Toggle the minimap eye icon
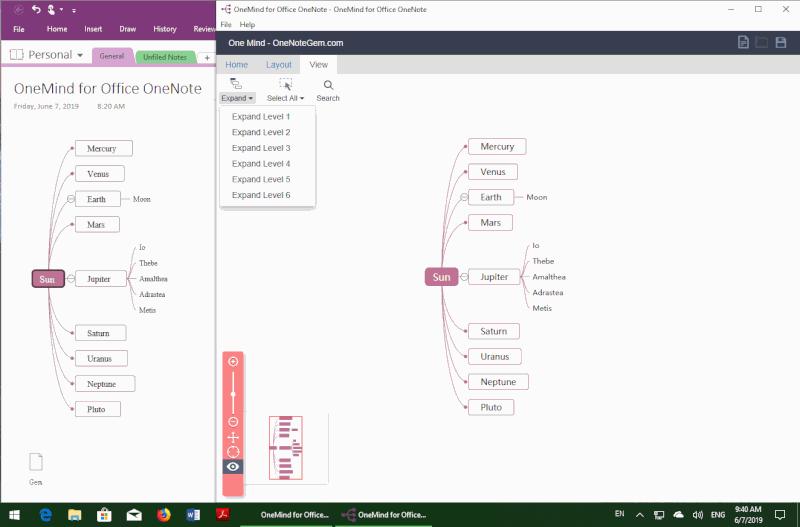This screenshot has width=800, height=527. 233,467
